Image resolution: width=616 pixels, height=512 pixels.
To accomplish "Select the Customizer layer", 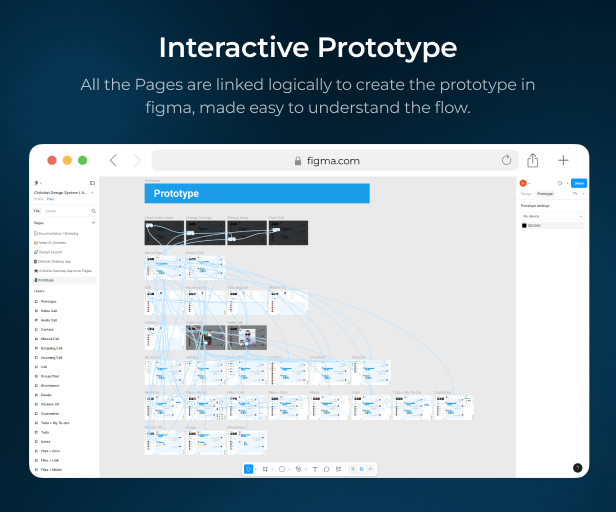I will [50, 413].
